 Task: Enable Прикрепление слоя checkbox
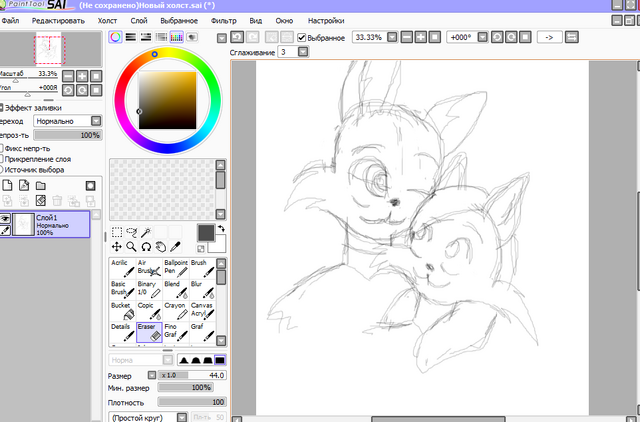[1, 159]
